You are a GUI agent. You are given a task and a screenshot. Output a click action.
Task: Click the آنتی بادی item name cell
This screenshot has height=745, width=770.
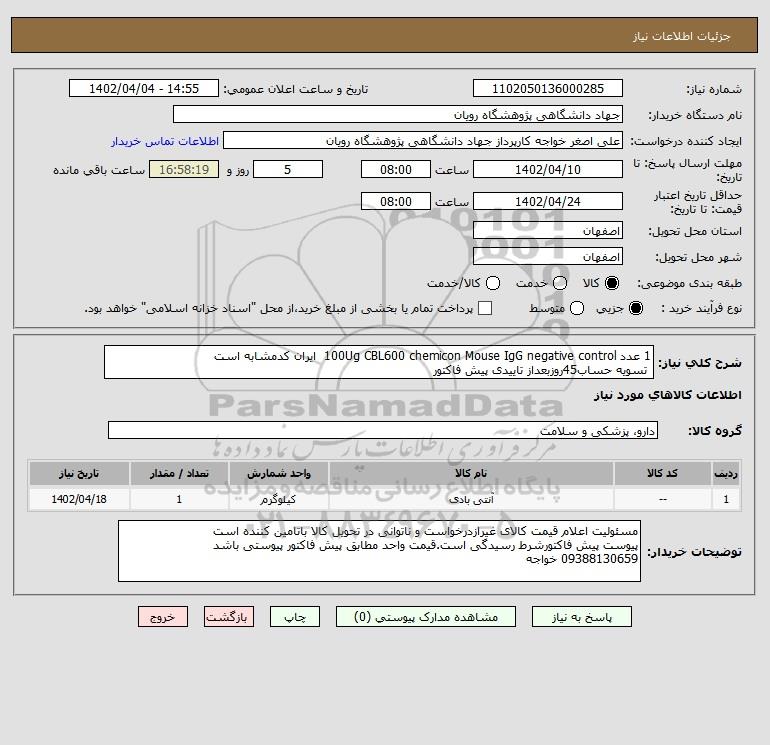pyautogui.click(x=471, y=499)
